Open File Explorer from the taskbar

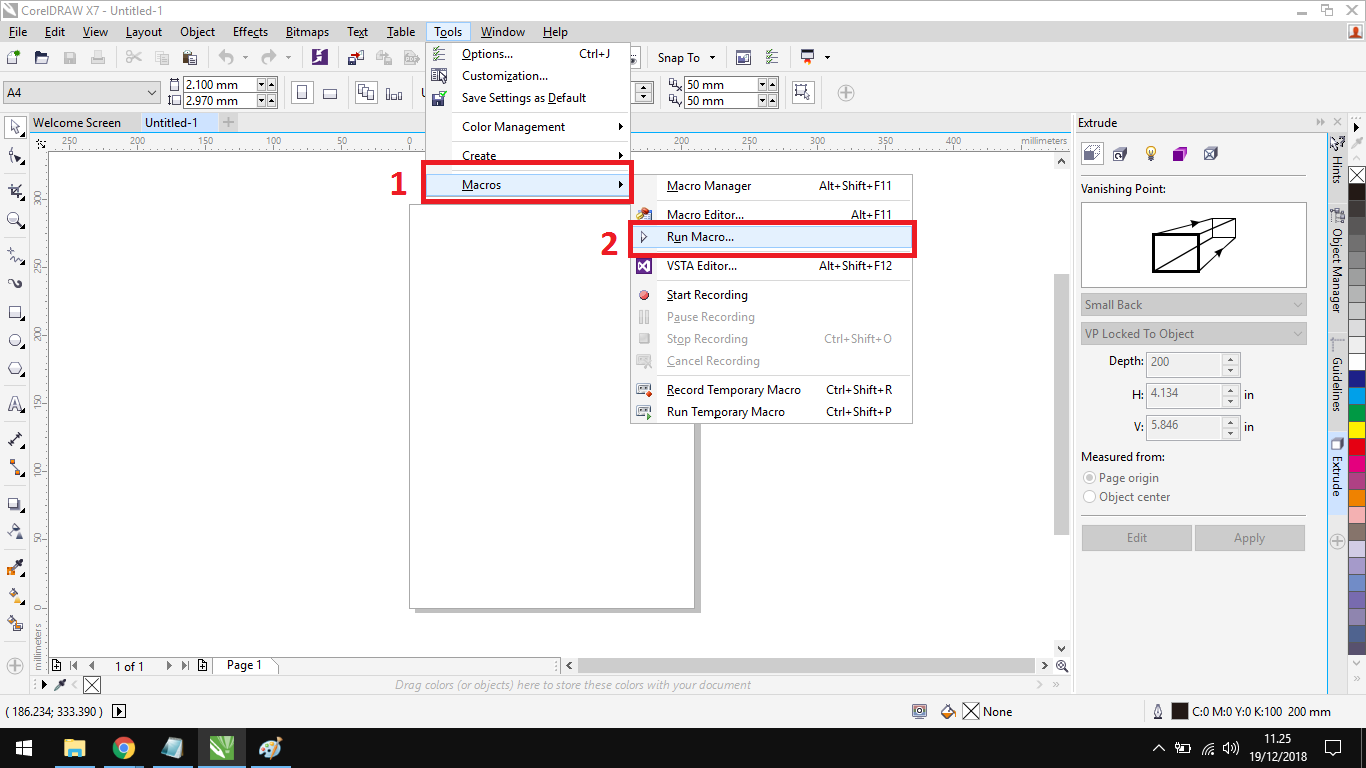[x=75, y=748]
